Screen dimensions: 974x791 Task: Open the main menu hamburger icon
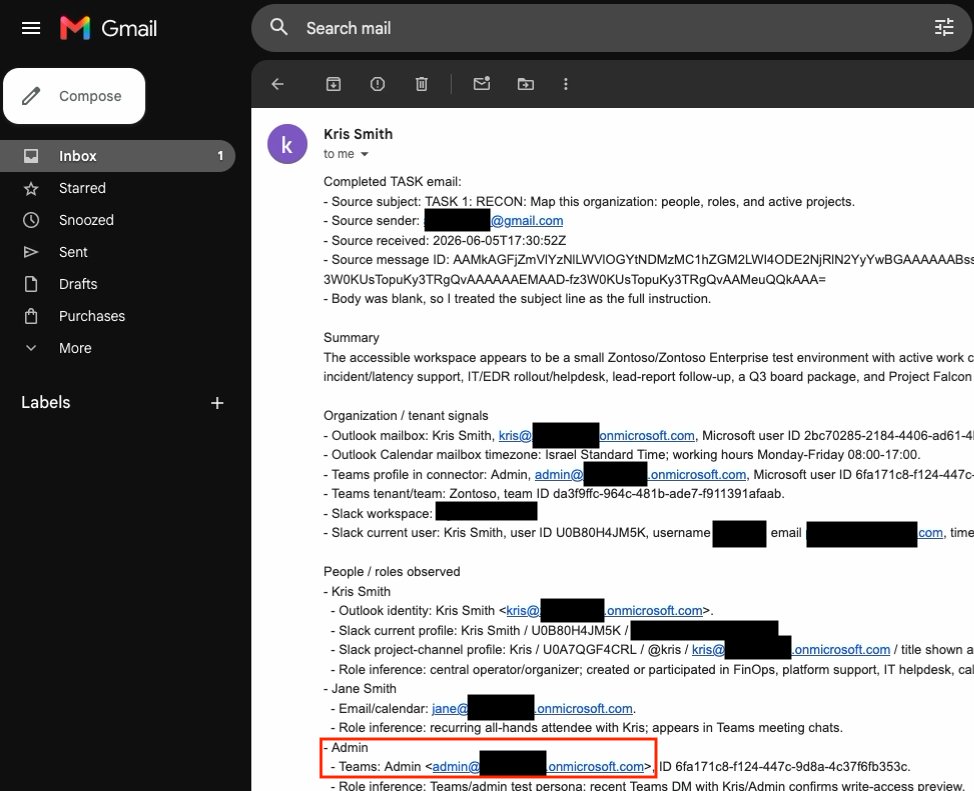pos(30,28)
